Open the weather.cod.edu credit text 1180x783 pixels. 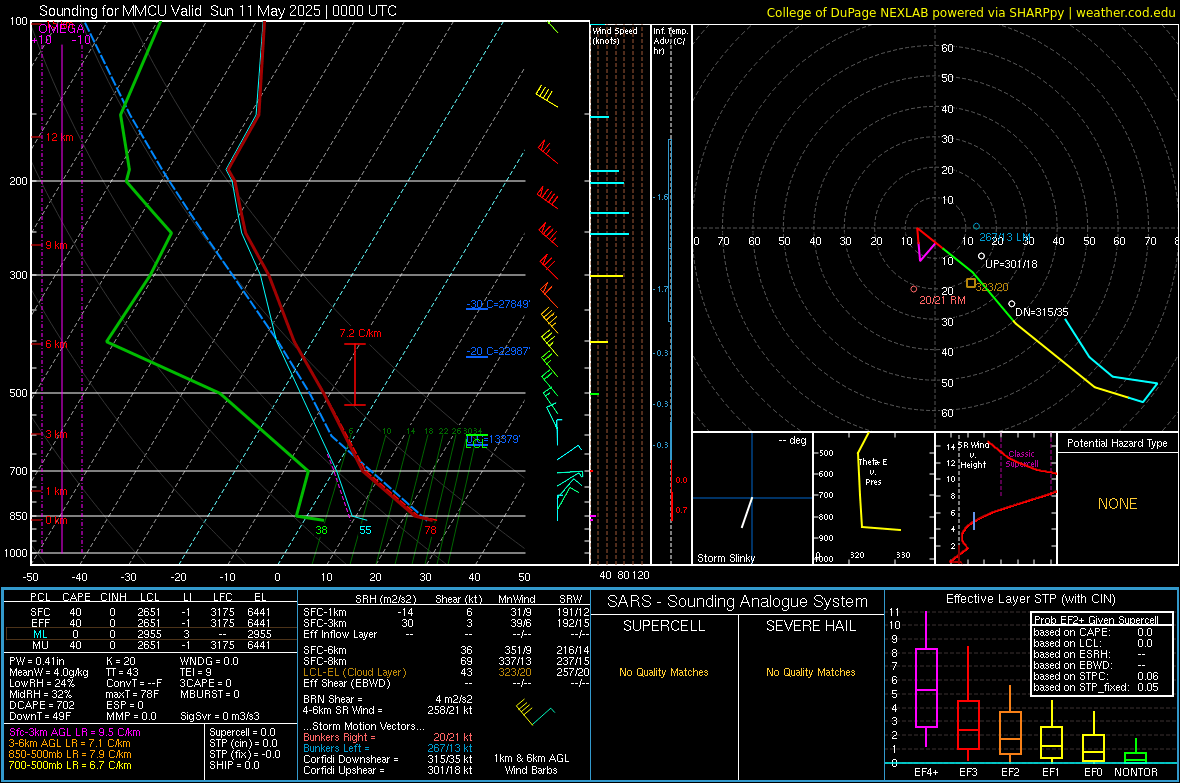coord(971,12)
